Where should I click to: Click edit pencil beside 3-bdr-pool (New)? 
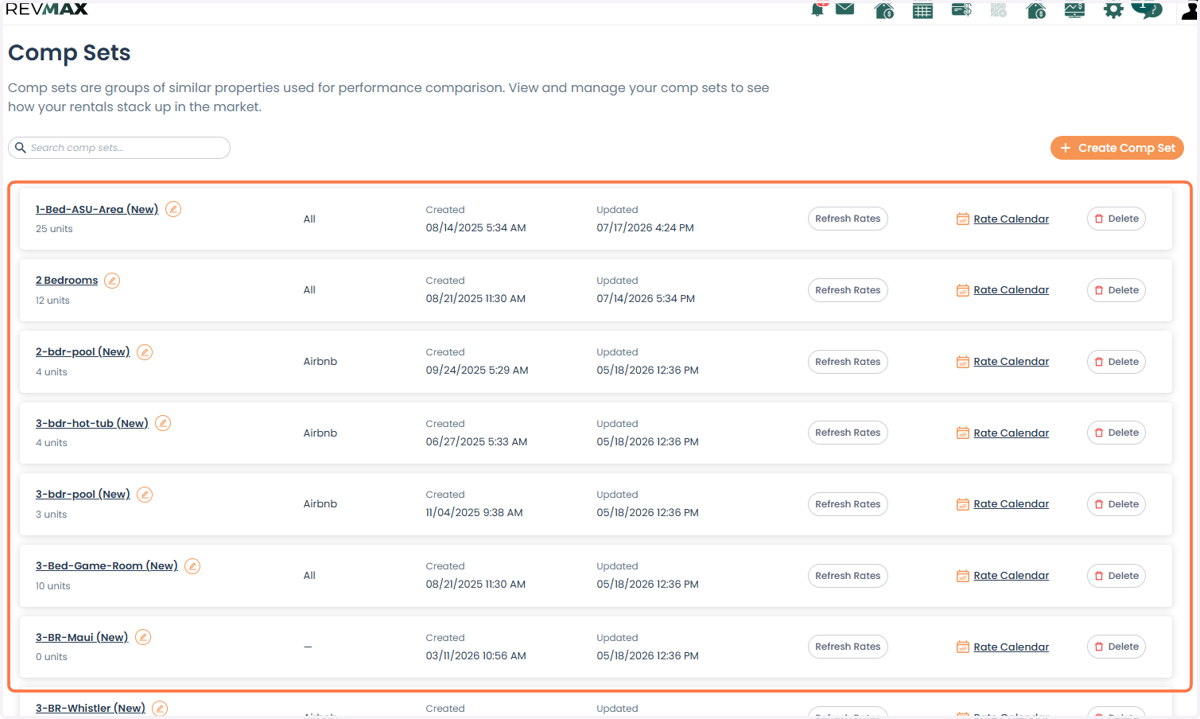145,494
